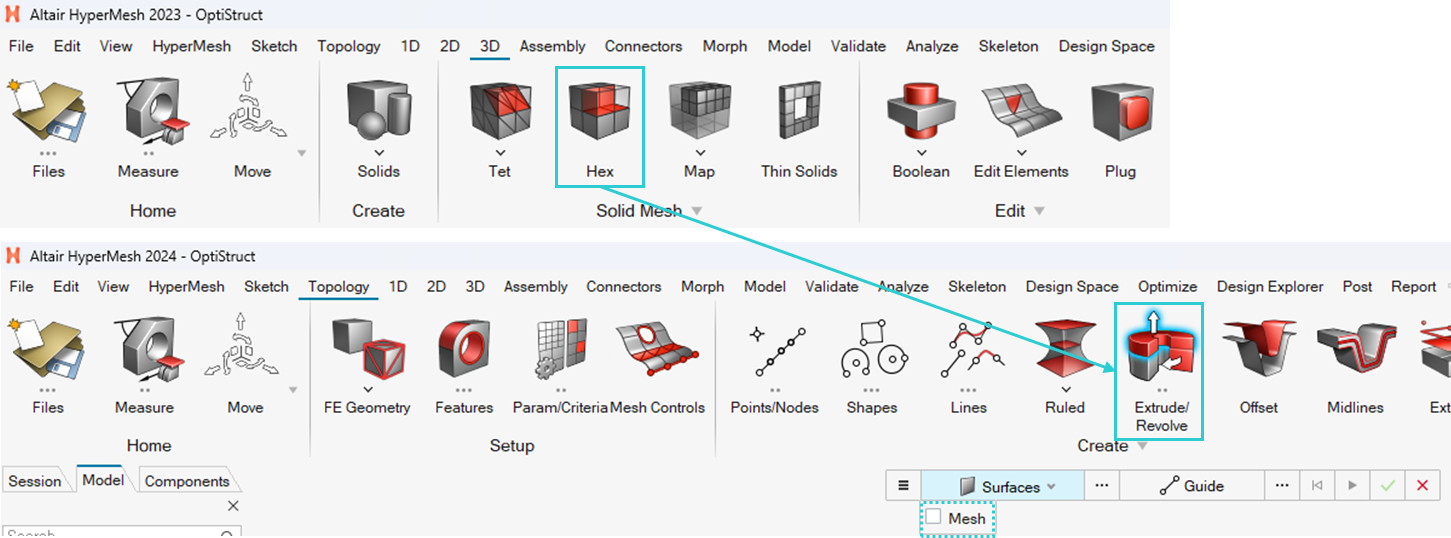Open options dots next to Guide selector
The width and height of the screenshot is (1451, 538).
1282,486
